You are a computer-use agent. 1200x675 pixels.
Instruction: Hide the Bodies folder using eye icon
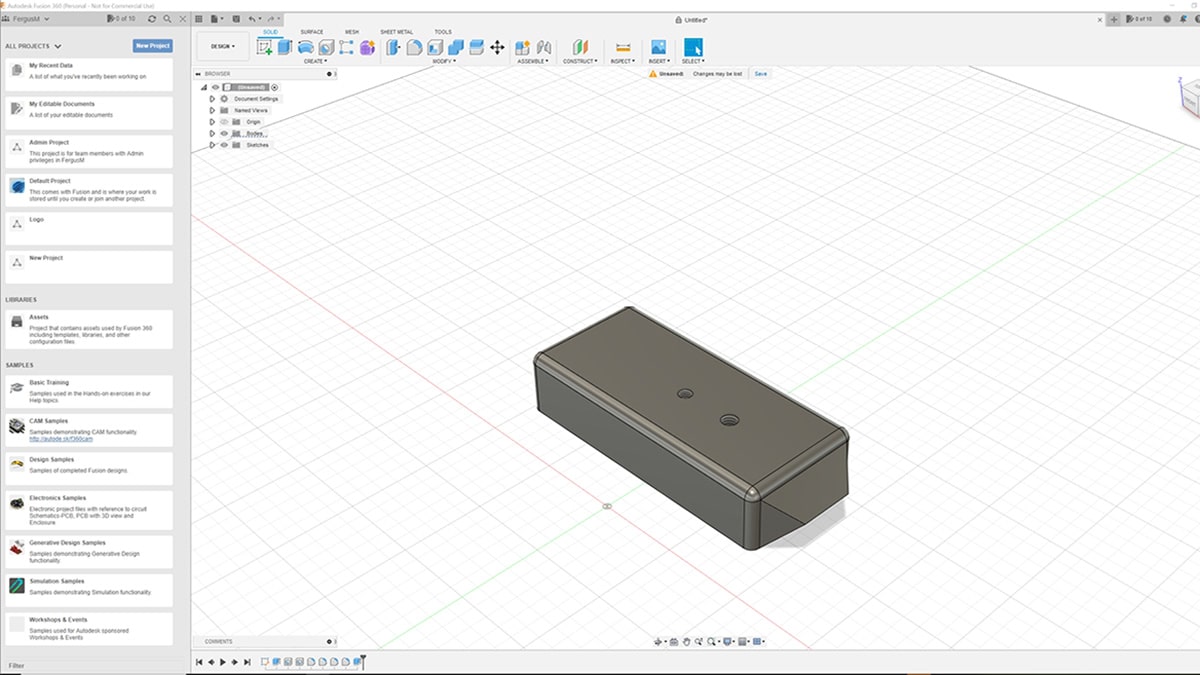click(x=224, y=133)
